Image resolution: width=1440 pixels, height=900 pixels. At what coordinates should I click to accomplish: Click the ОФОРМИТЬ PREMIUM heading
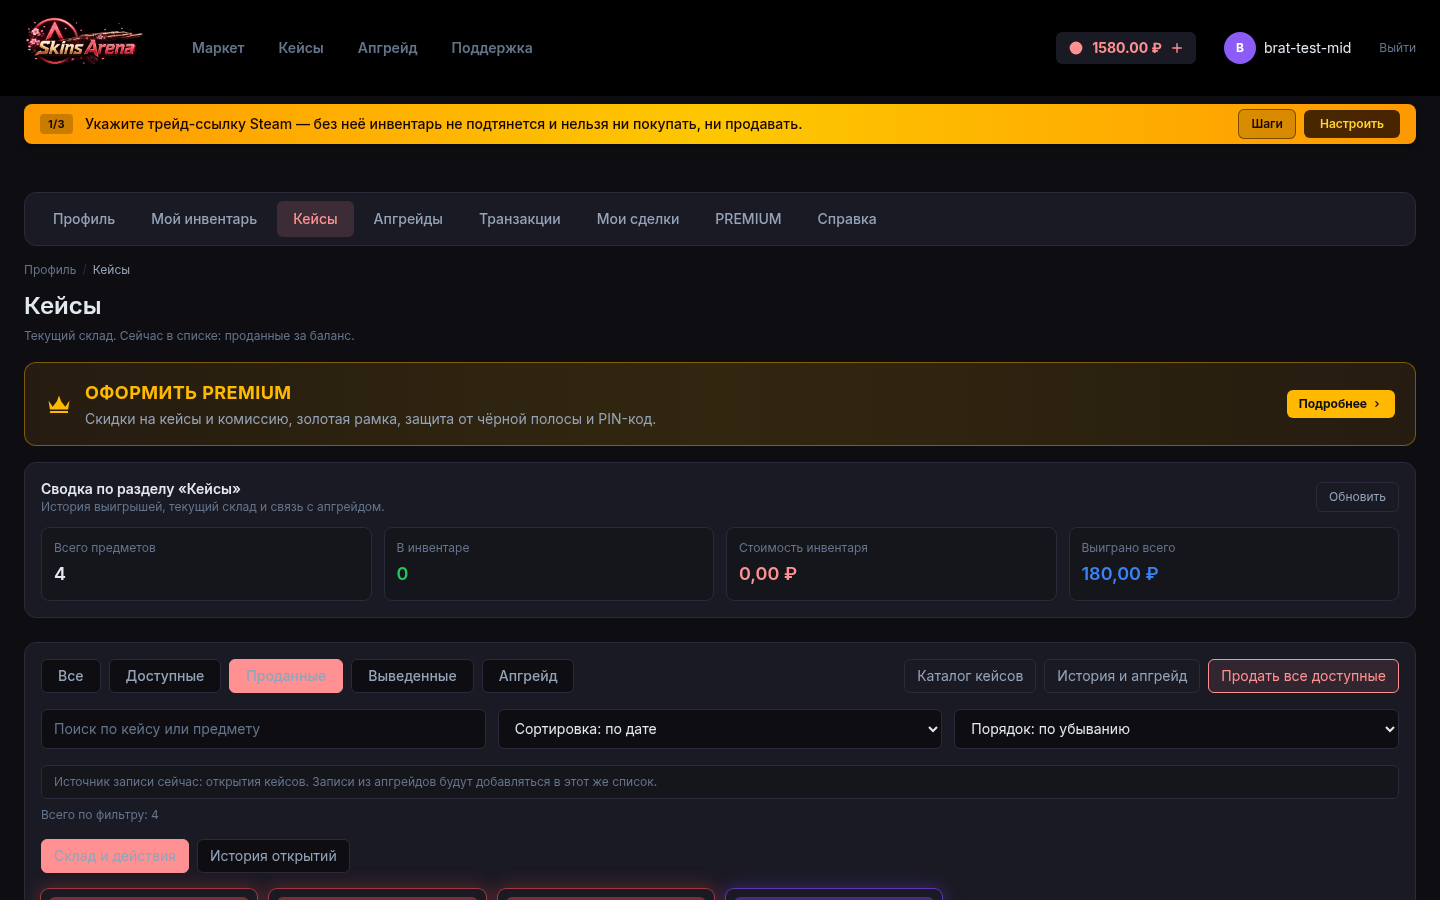pyautogui.click(x=188, y=393)
